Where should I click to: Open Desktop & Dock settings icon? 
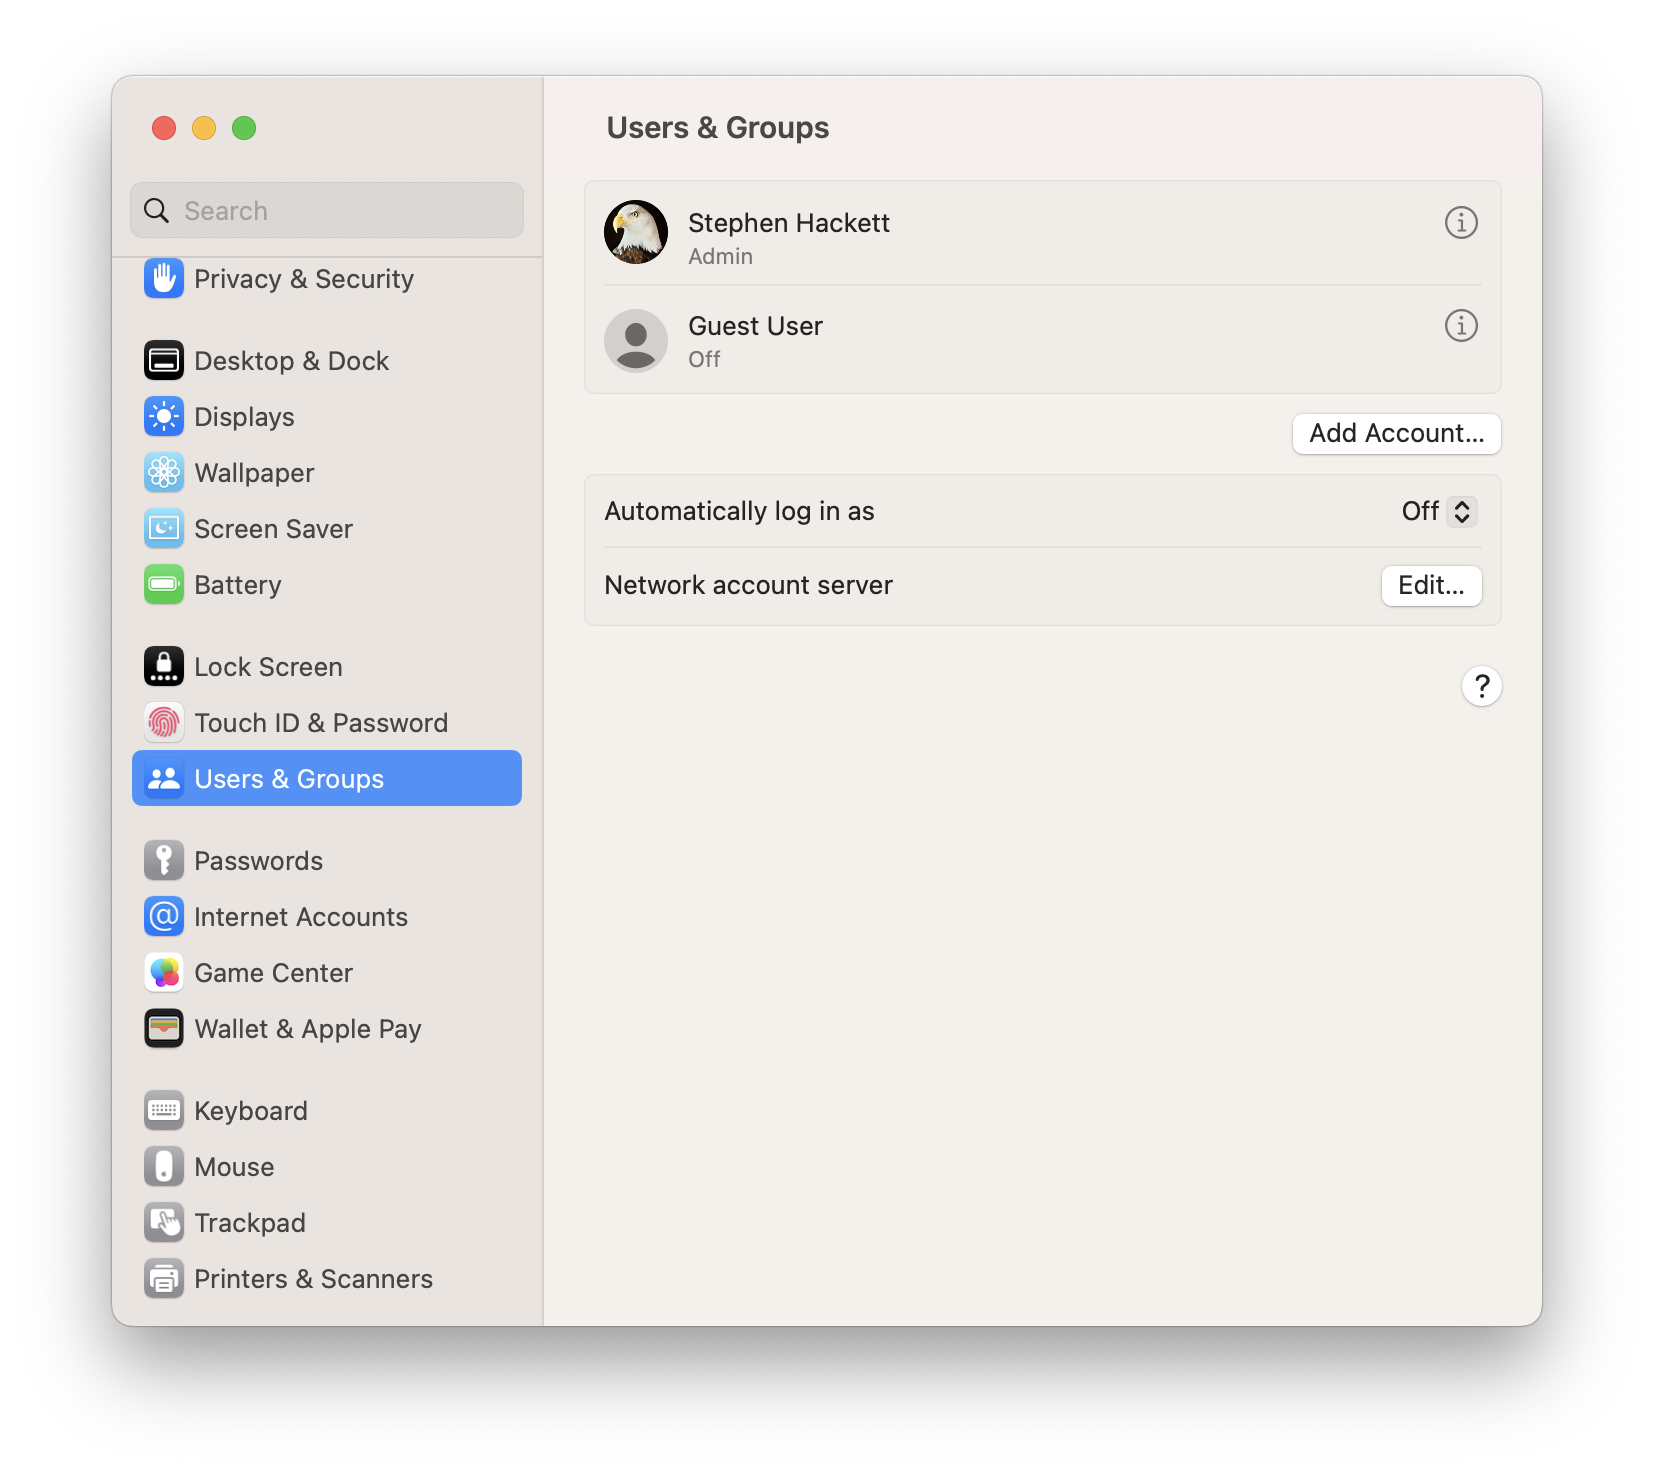point(164,361)
